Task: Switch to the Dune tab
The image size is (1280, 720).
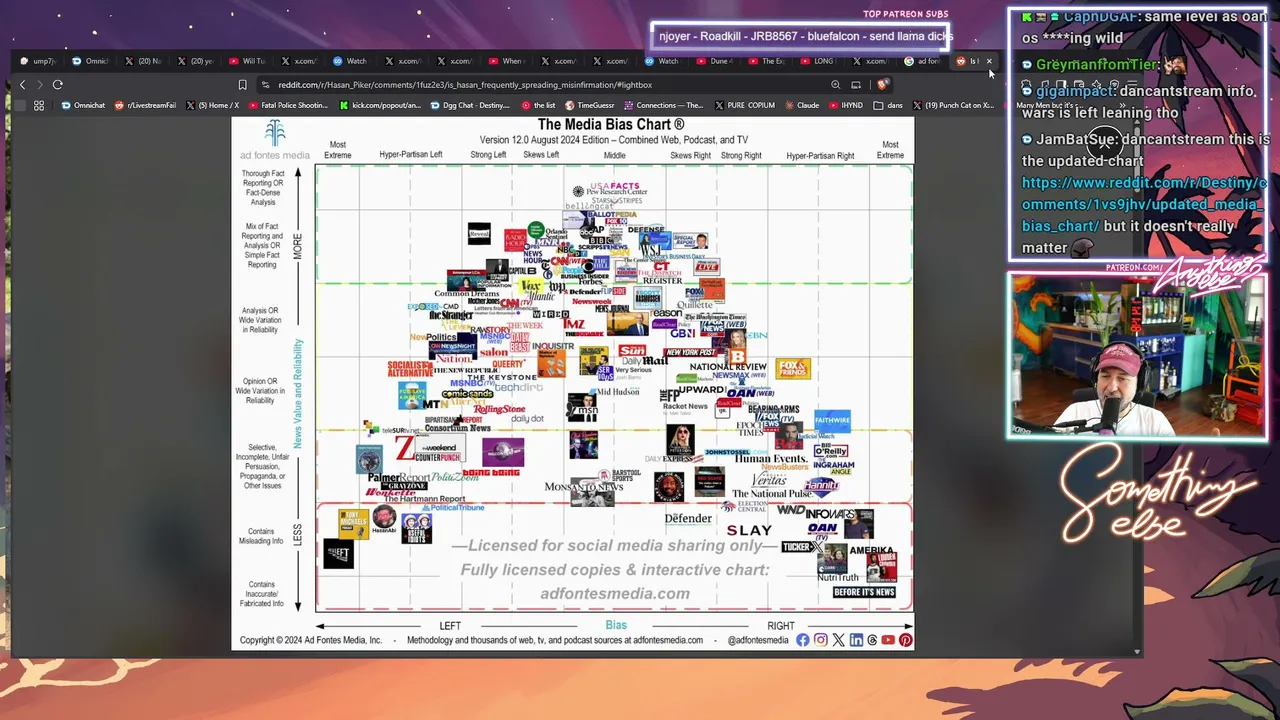Action: click(715, 61)
